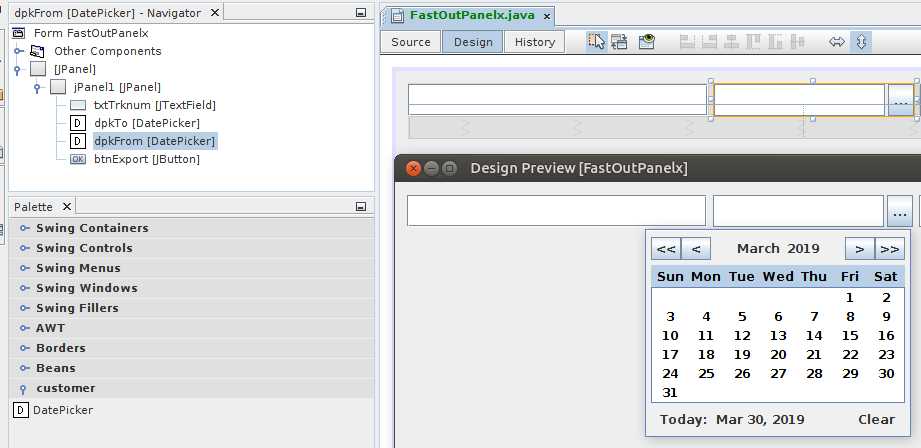Viewport: 921px width, 448px height.
Task: Collapse the [JPanel] node
Action: point(18,70)
